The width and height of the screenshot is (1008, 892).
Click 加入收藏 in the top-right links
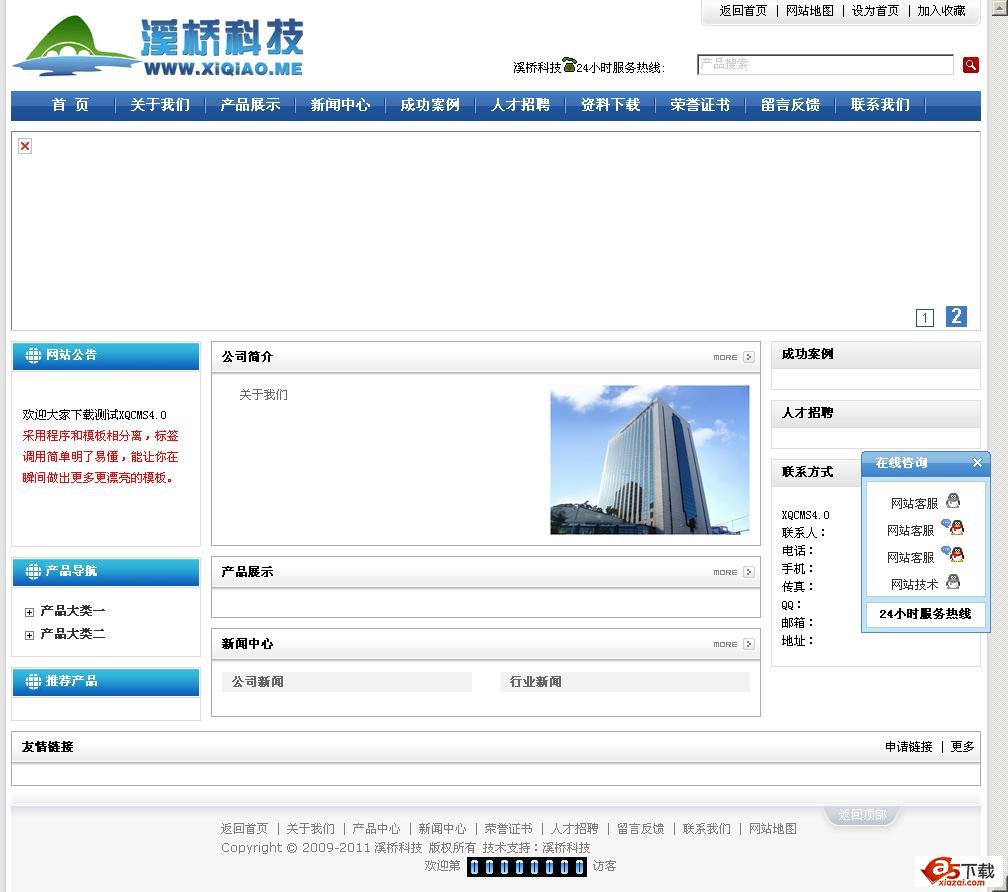pyautogui.click(x=942, y=12)
